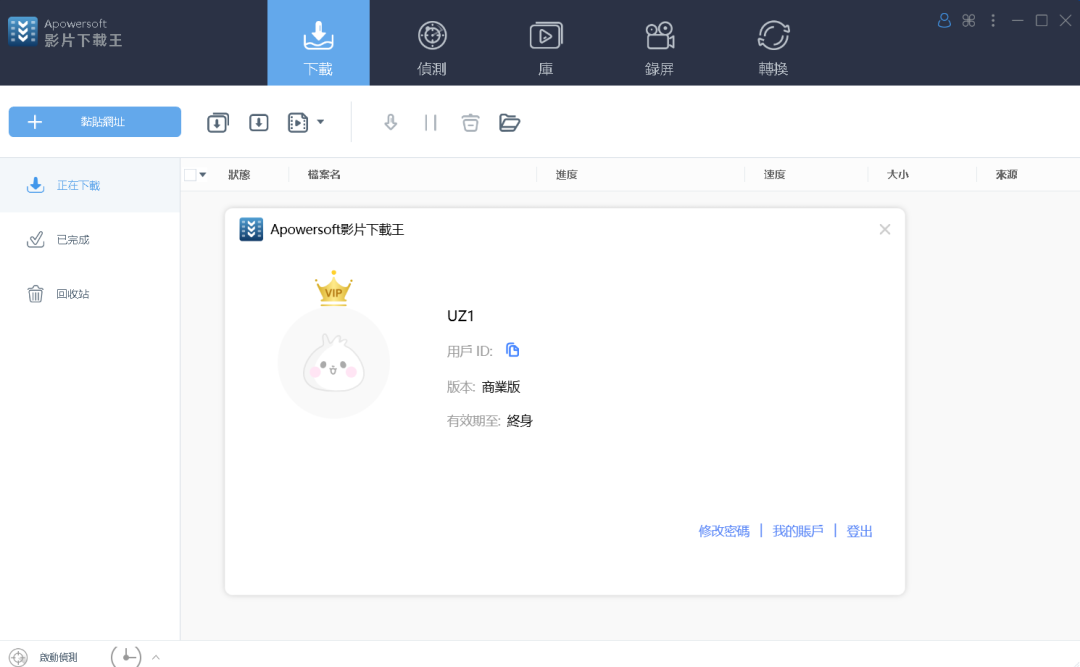Click the delete trash icon in the toolbar
Screen dimensions: 1080x667
[470, 123]
